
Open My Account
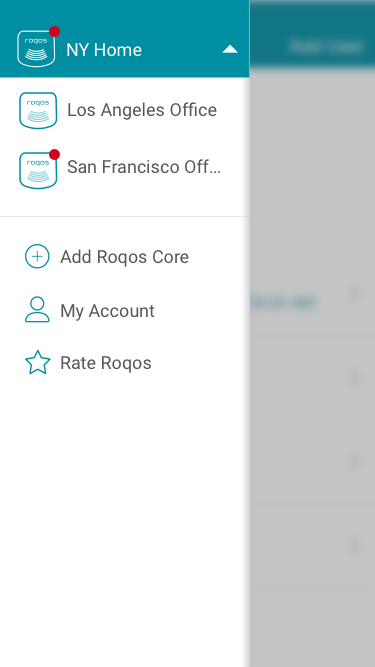coord(108,311)
